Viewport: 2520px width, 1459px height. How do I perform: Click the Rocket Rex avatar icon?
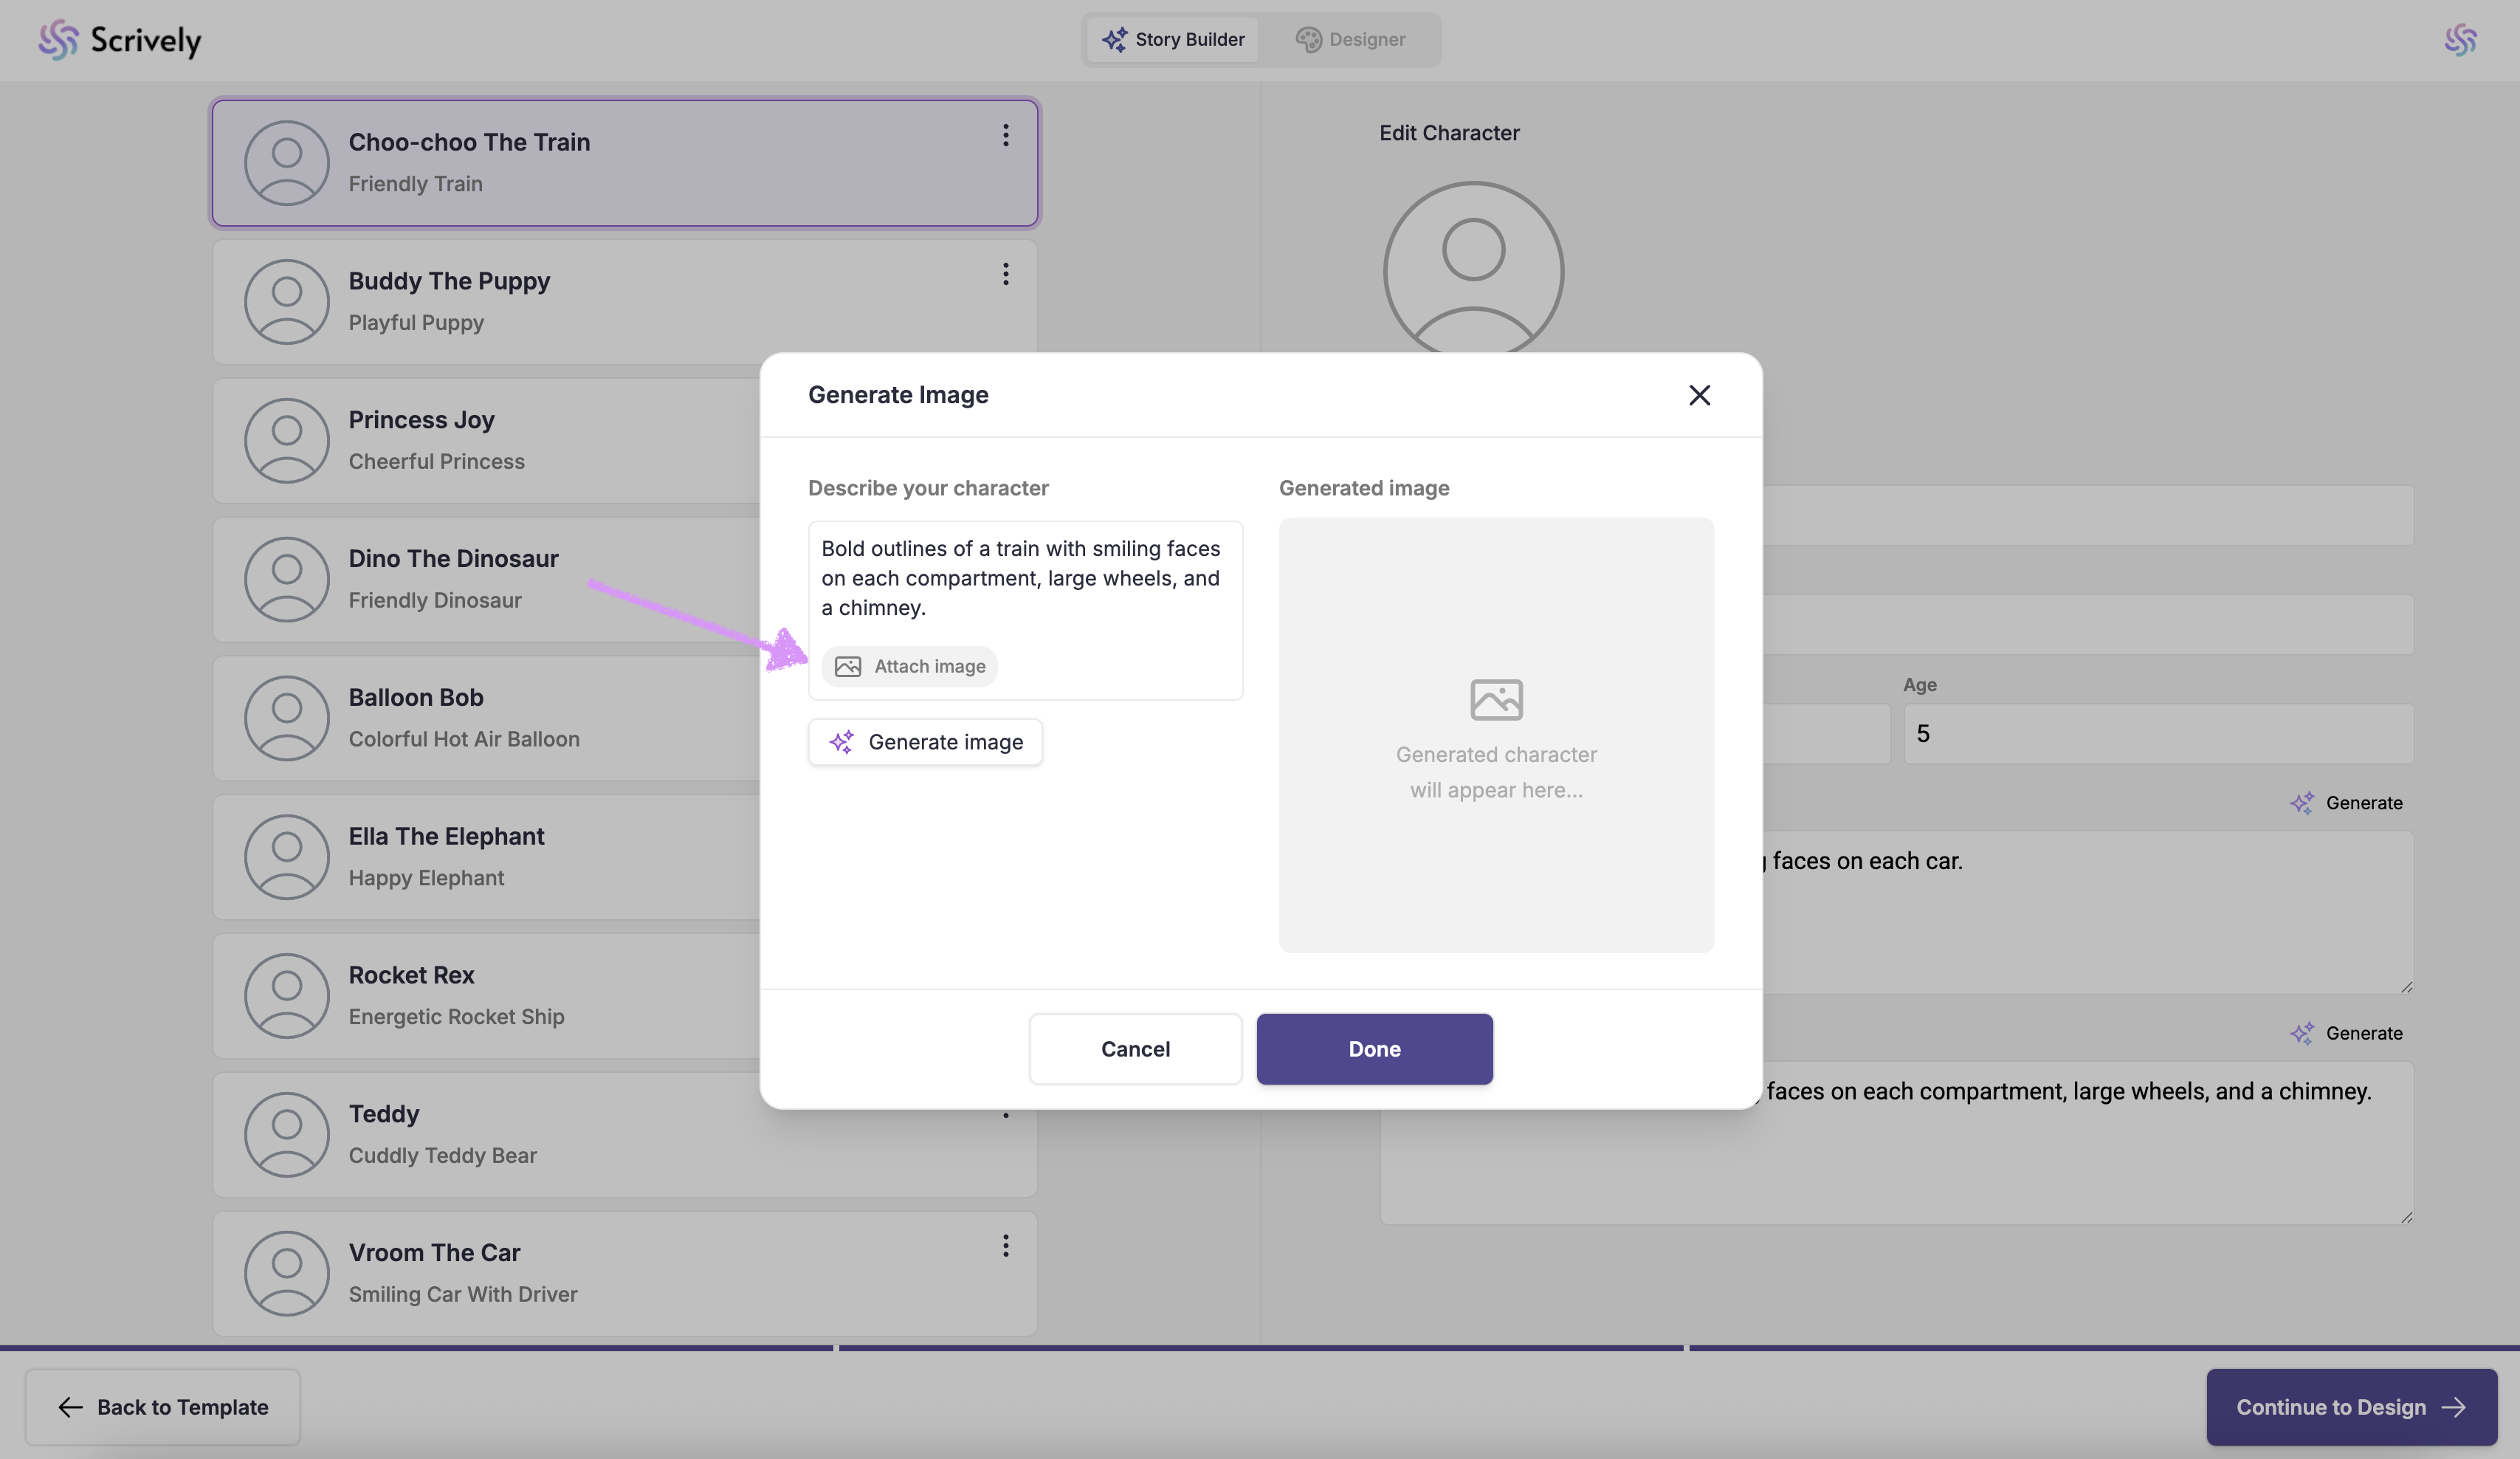287,995
